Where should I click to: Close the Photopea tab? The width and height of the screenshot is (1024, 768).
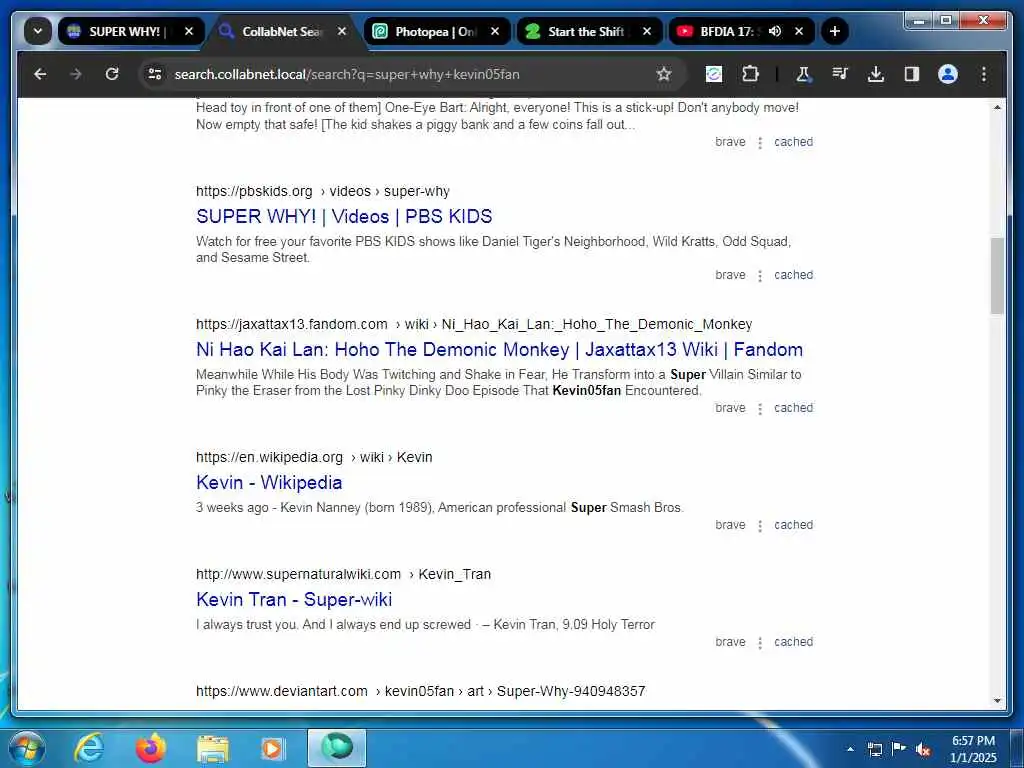(495, 31)
